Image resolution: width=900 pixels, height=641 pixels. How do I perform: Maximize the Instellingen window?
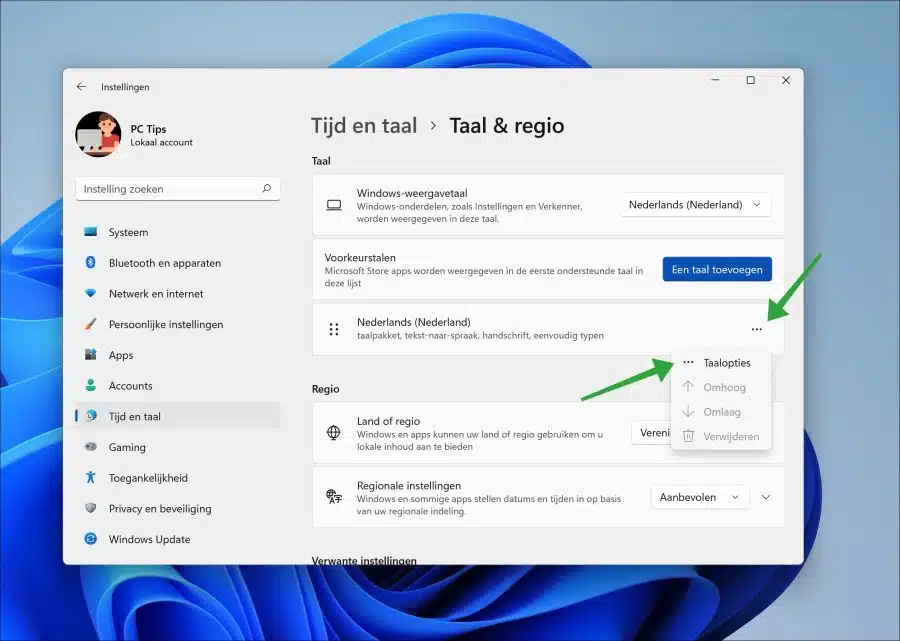click(750, 80)
